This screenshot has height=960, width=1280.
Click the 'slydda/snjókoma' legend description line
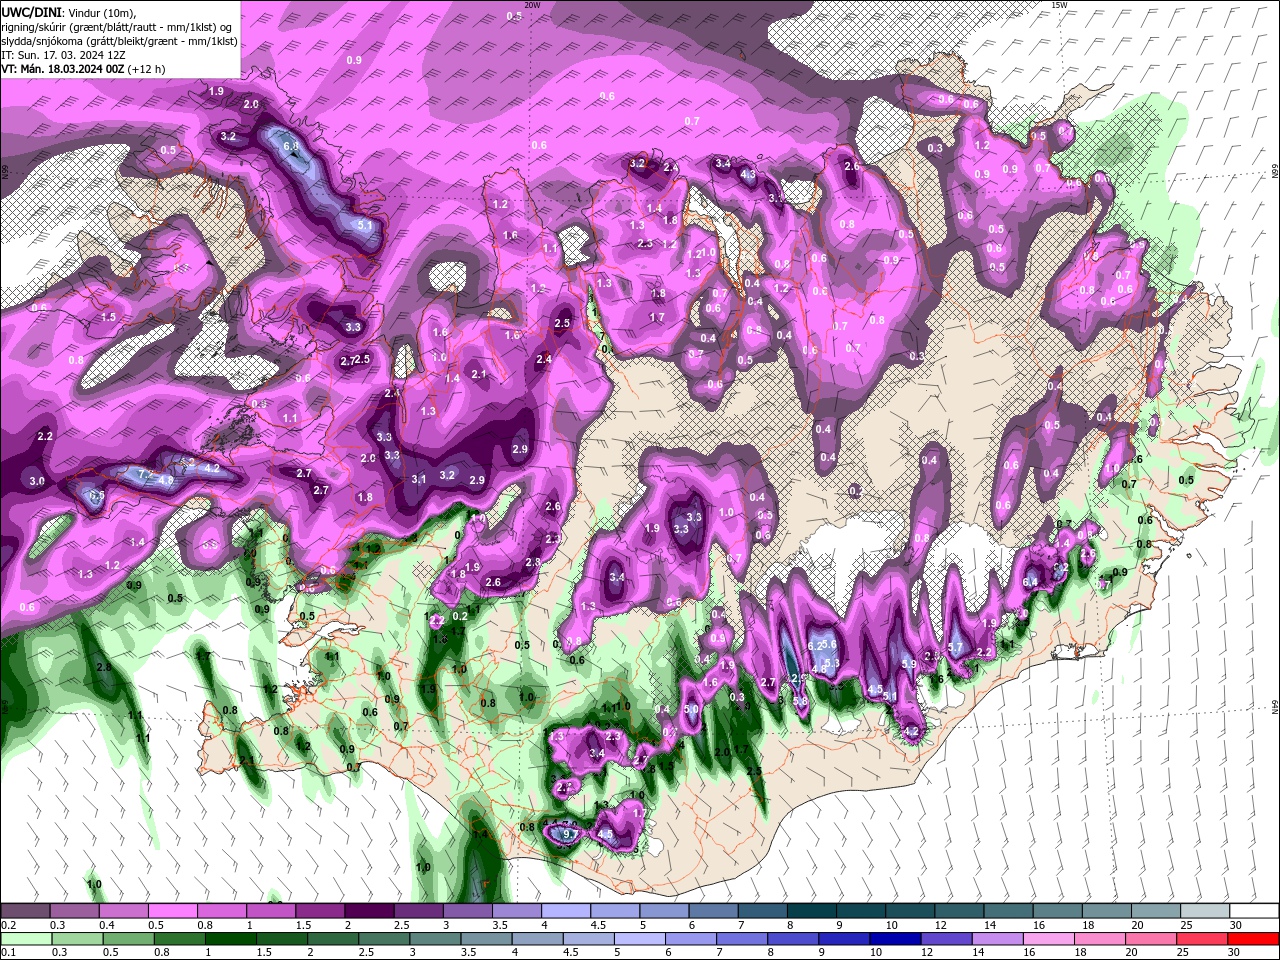coord(119,41)
